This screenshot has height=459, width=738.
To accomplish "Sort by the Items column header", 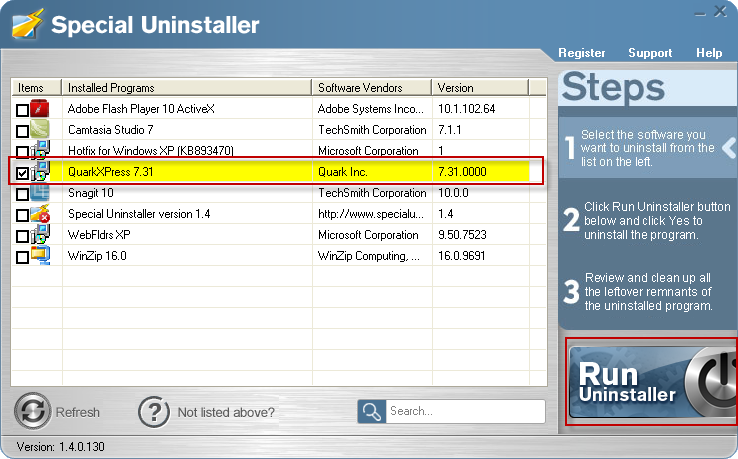I will pos(37,88).
